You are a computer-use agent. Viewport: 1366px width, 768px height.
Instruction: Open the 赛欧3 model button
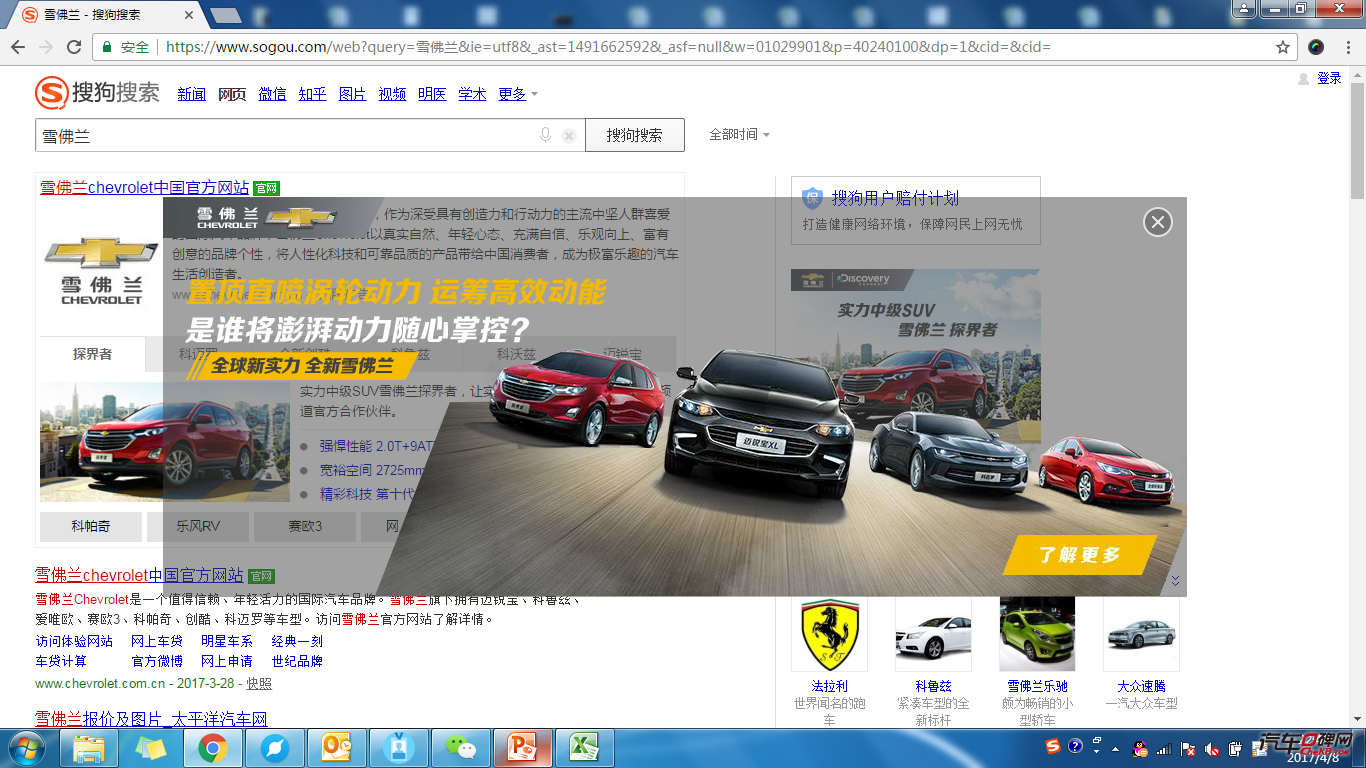click(x=305, y=526)
